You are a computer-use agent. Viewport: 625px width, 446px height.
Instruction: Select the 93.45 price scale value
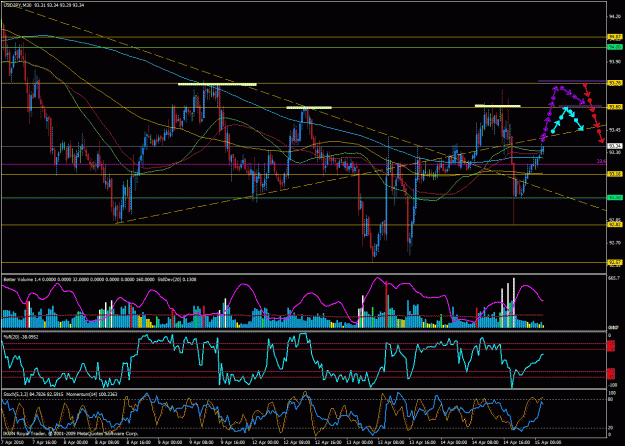614,130
